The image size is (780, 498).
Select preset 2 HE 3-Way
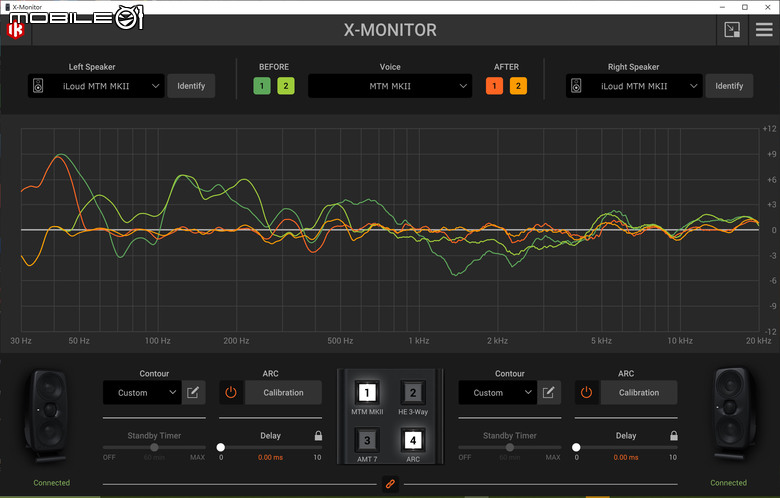pos(413,393)
